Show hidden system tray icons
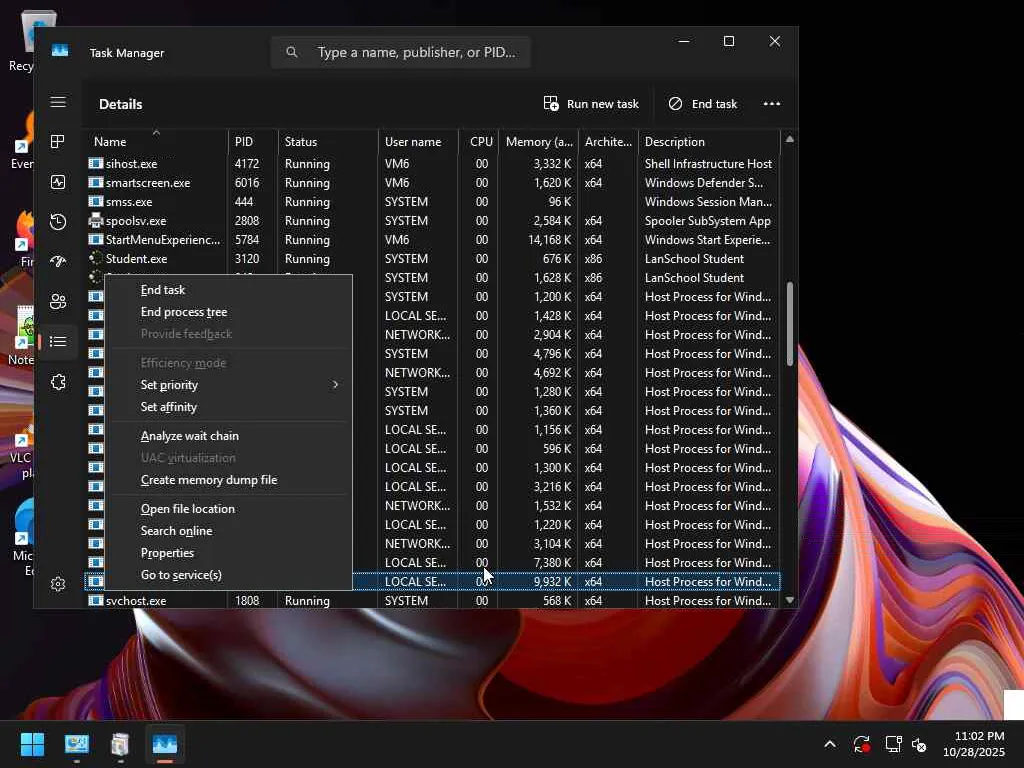 click(829, 745)
